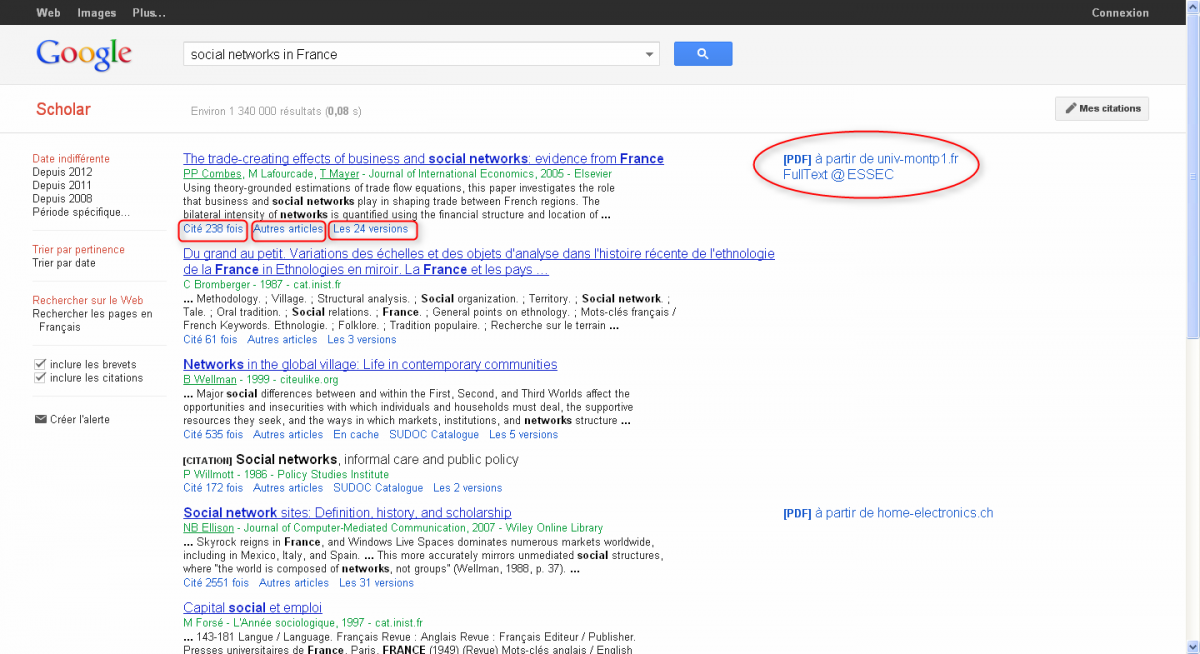Open 'Social network sites: Definition, history' result
The image size is (1200, 654).
point(347,513)
